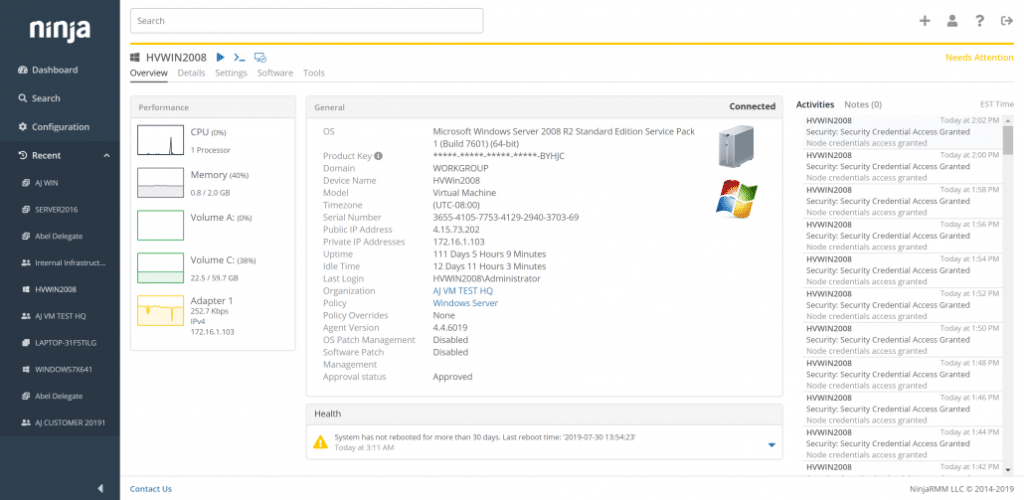Click the logout icon
This screenshot has height=500, width=1024.
click(1006, 21)
